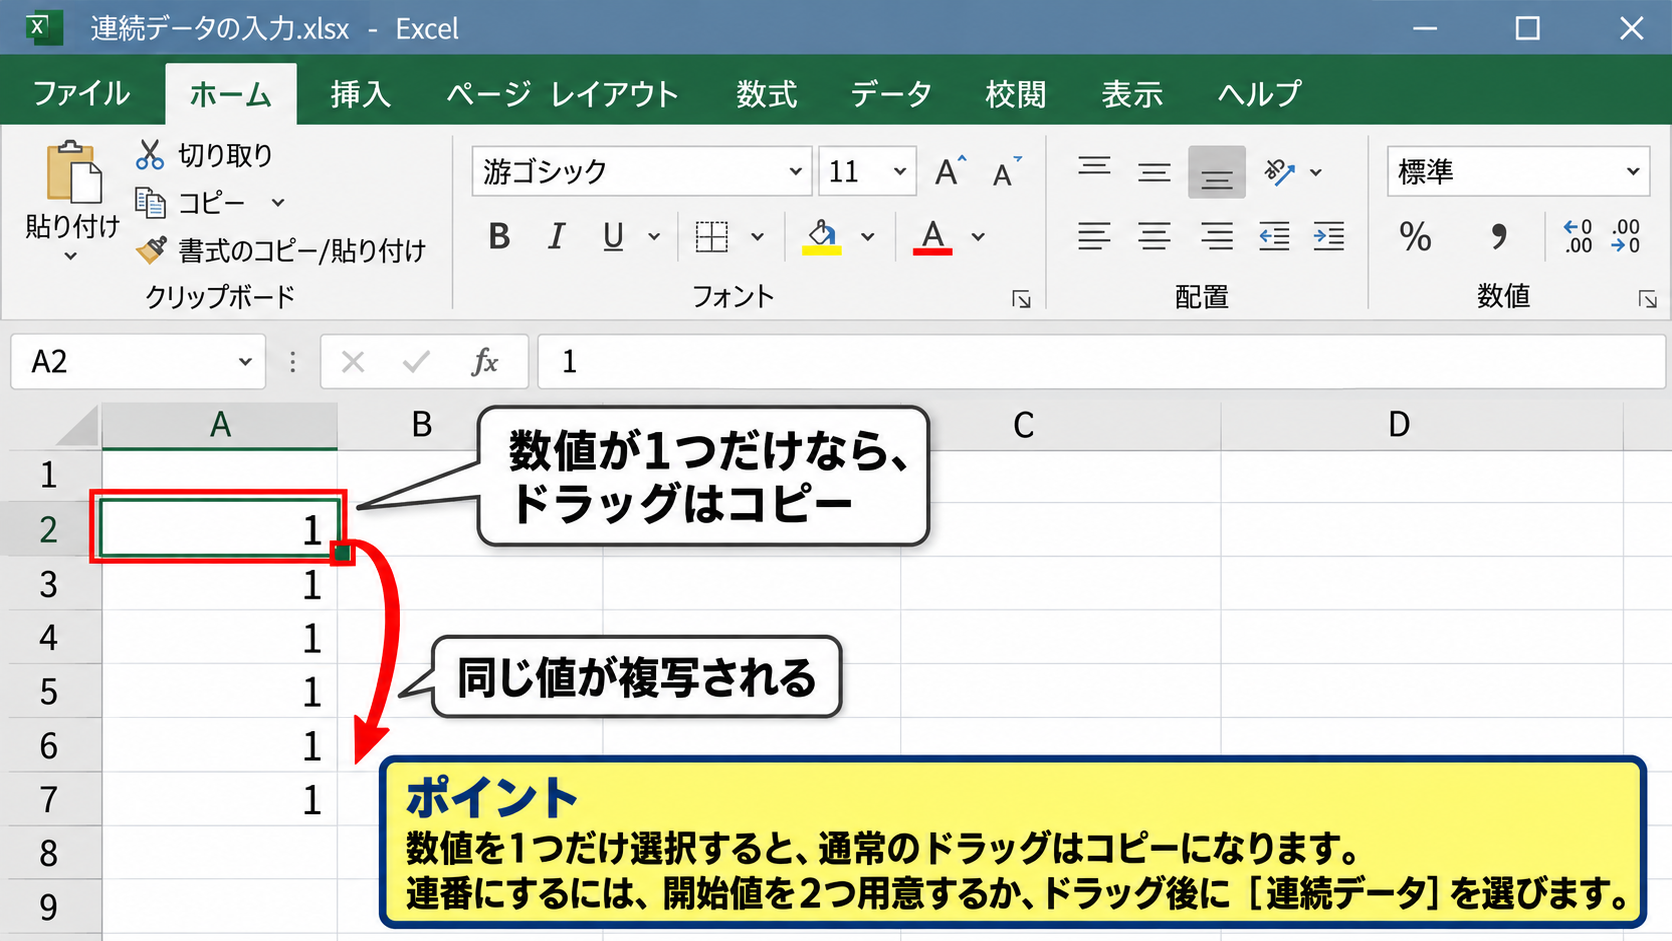Select the Format Painter (書式のコピー/貼り付け) button

point(281,250)
